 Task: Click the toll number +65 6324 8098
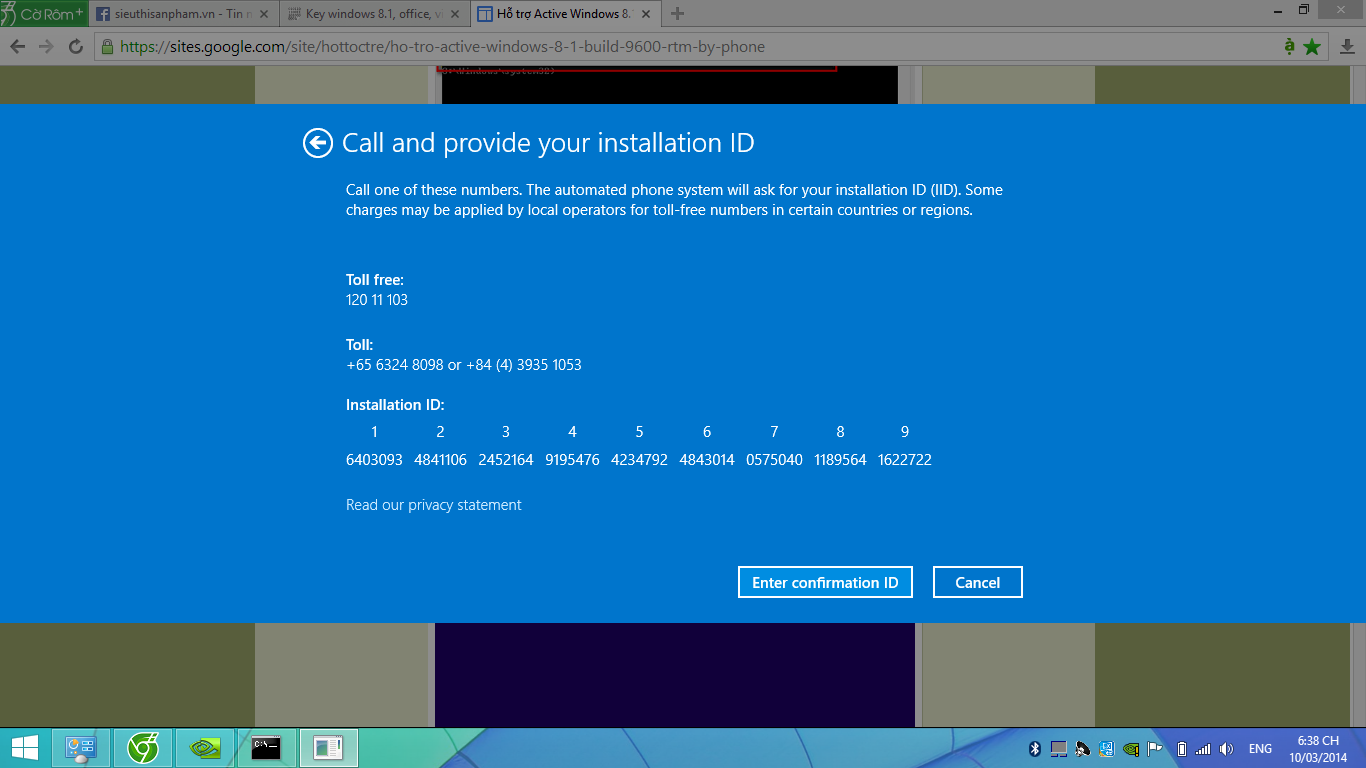pyautogui.click(x=395, y=365)
